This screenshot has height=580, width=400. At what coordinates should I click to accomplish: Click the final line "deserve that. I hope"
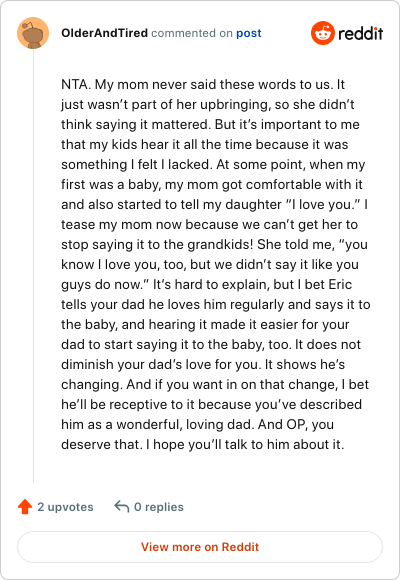(202, 444)
